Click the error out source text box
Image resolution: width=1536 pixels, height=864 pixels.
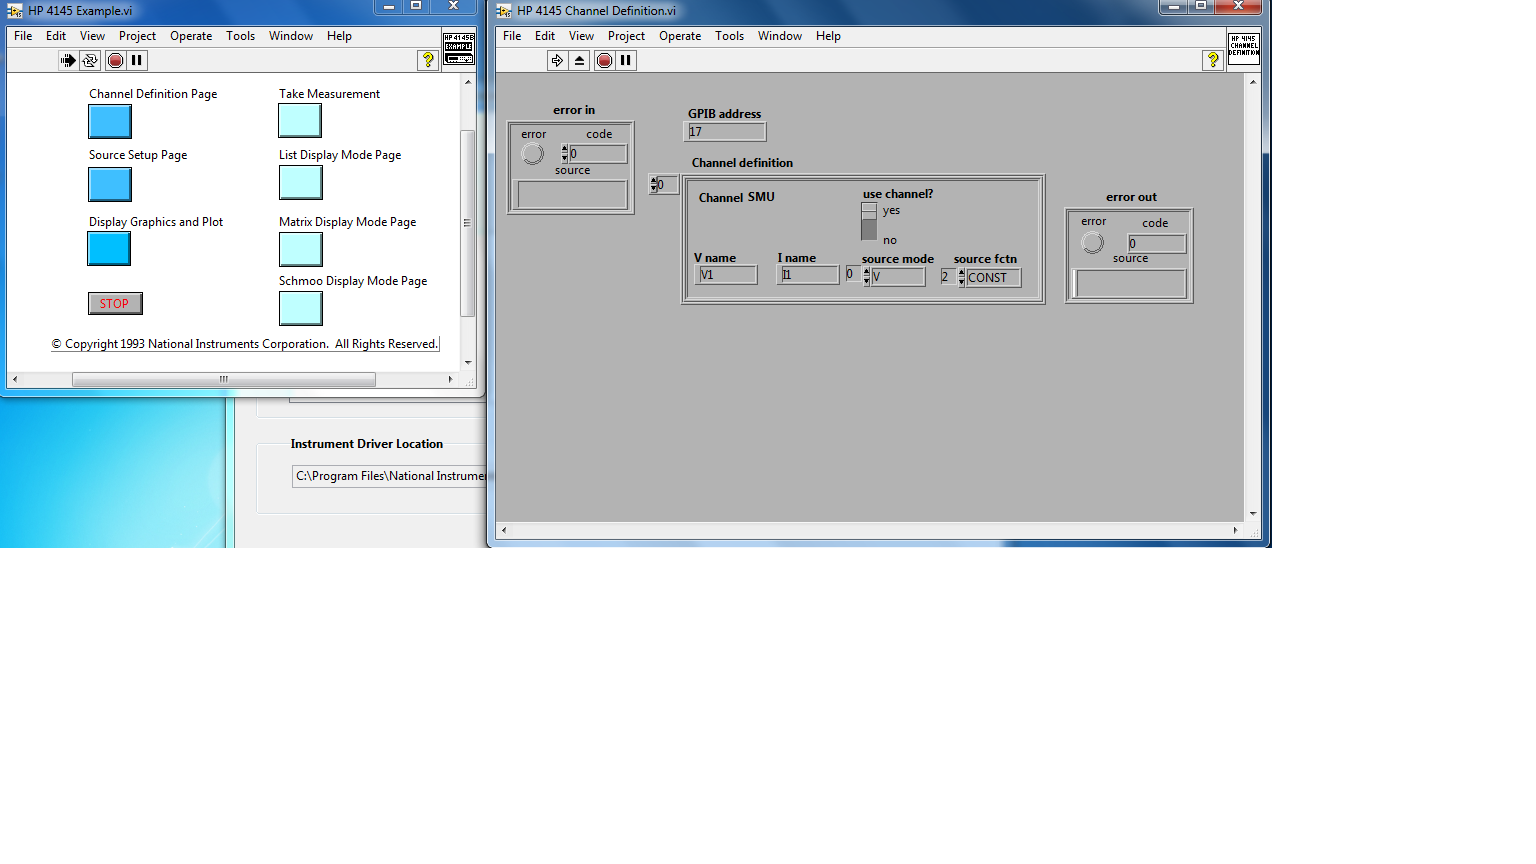point(1131,284)
